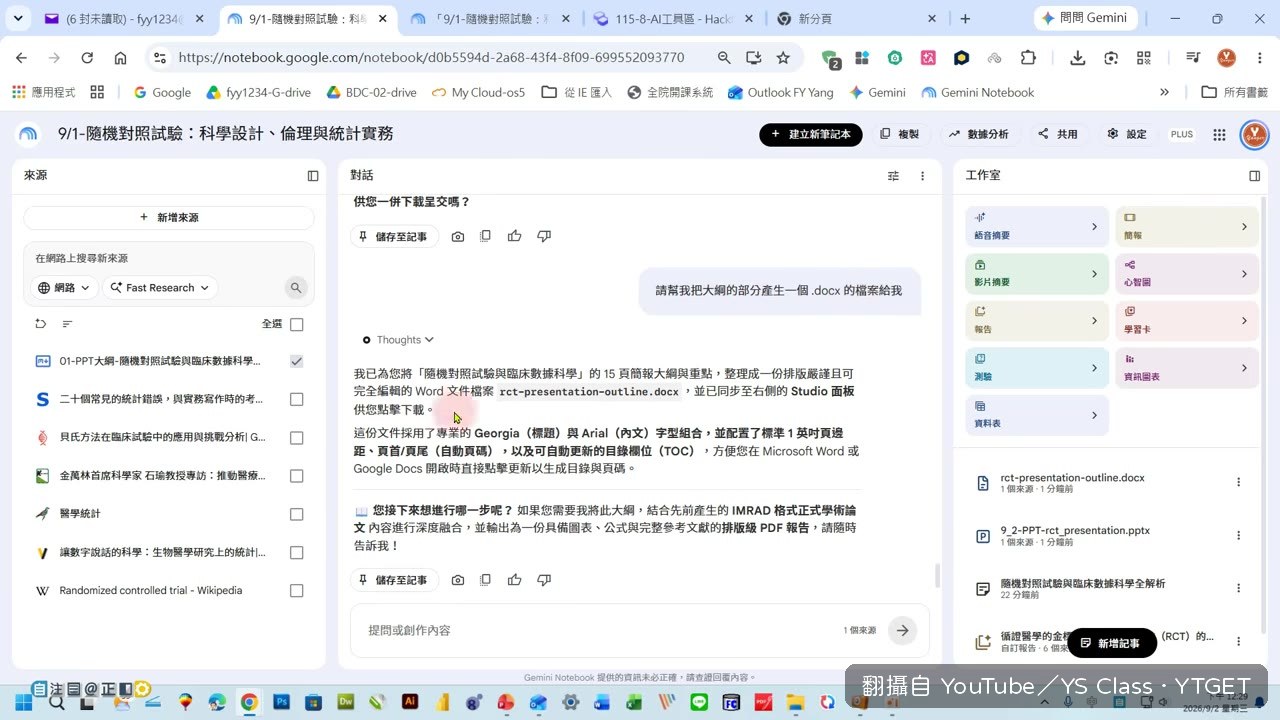The width and height of the screenshot is (1280, 720).
Task: Copy the latest response using the copy icon
Action: 485,580
